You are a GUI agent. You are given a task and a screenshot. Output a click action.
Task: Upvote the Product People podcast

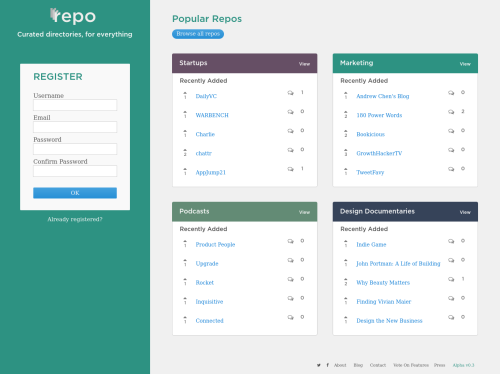tap(185, 241)
